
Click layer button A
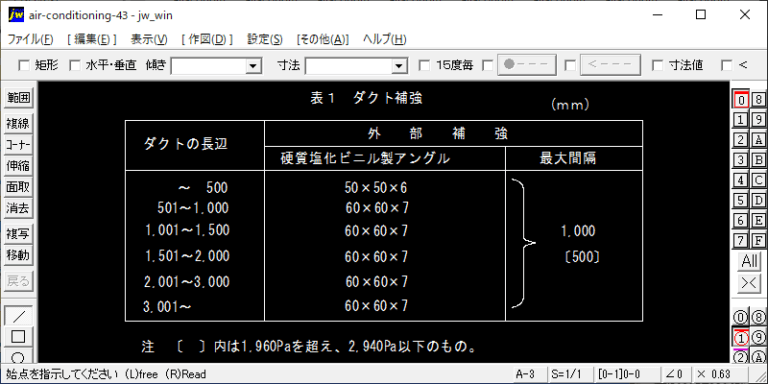coord(758,140)
